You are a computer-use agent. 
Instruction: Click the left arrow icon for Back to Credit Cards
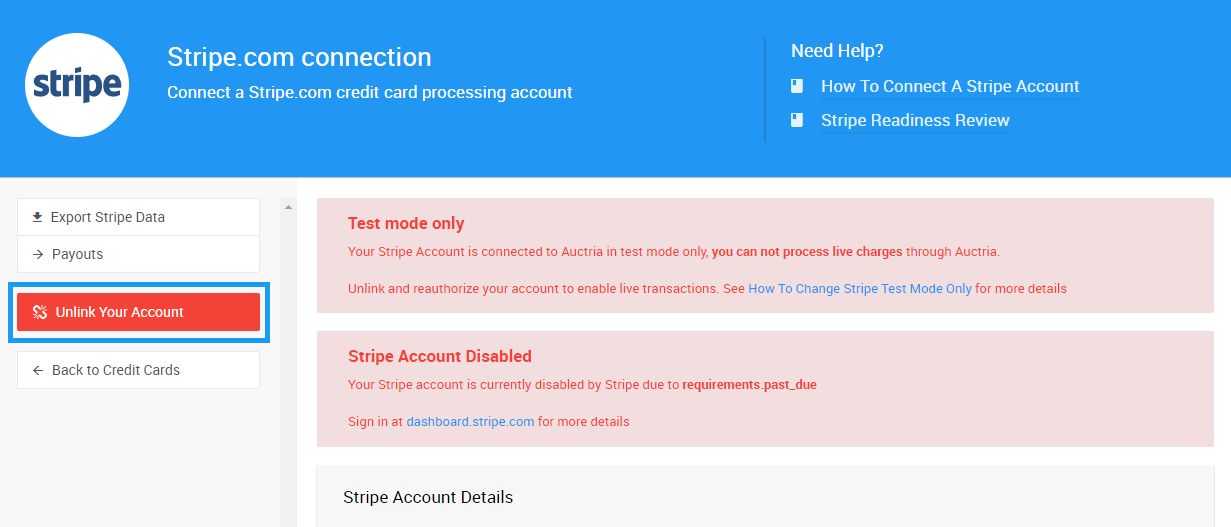tap(38, 370)
